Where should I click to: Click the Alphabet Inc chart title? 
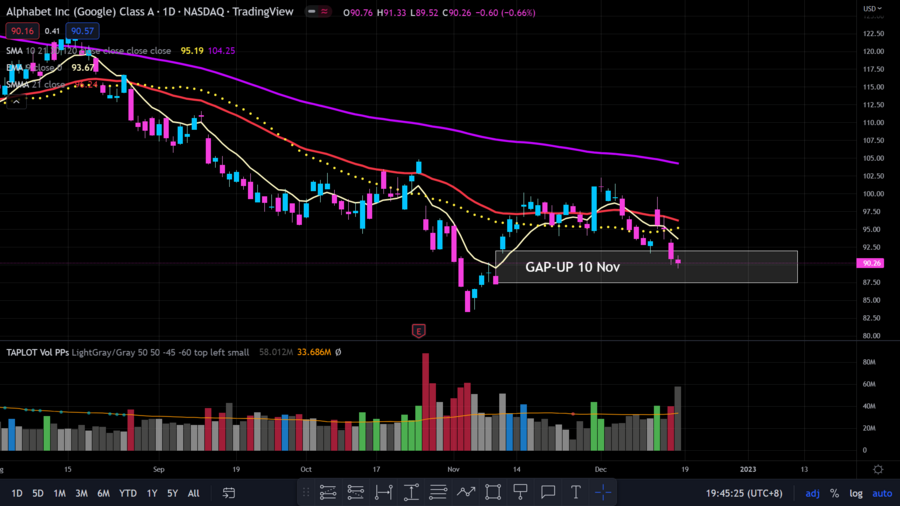tap(150, 11)
